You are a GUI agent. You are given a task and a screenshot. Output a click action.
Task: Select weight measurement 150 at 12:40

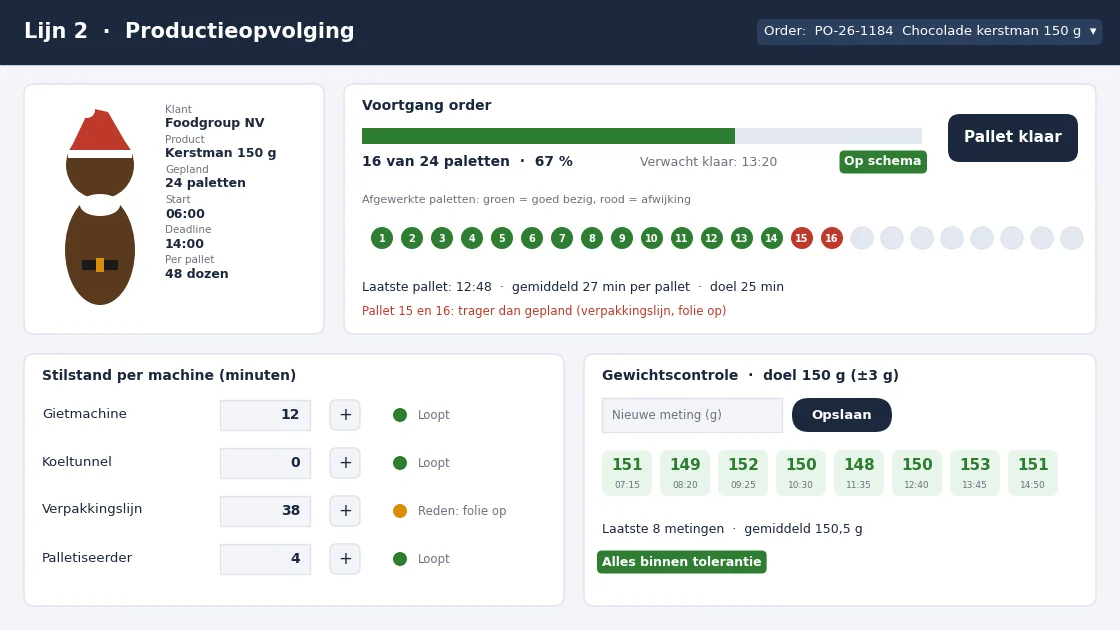917,473
